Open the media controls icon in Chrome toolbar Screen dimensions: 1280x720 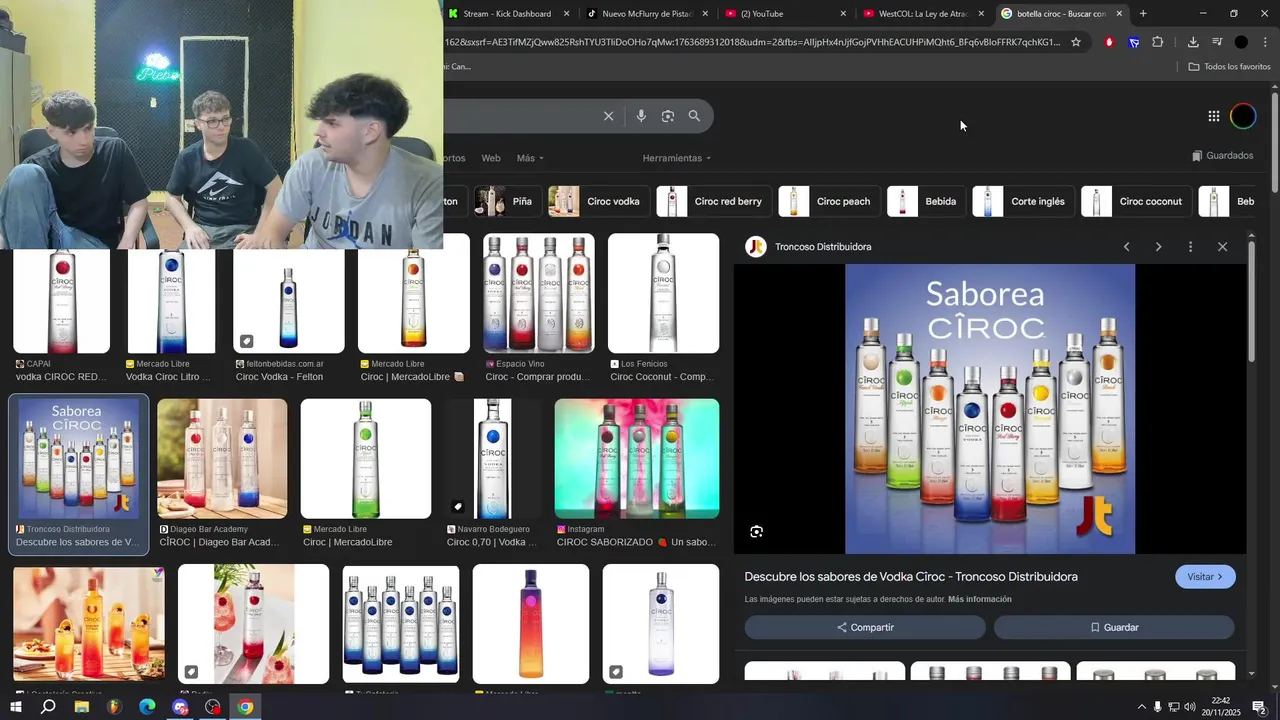point(1217,42)
